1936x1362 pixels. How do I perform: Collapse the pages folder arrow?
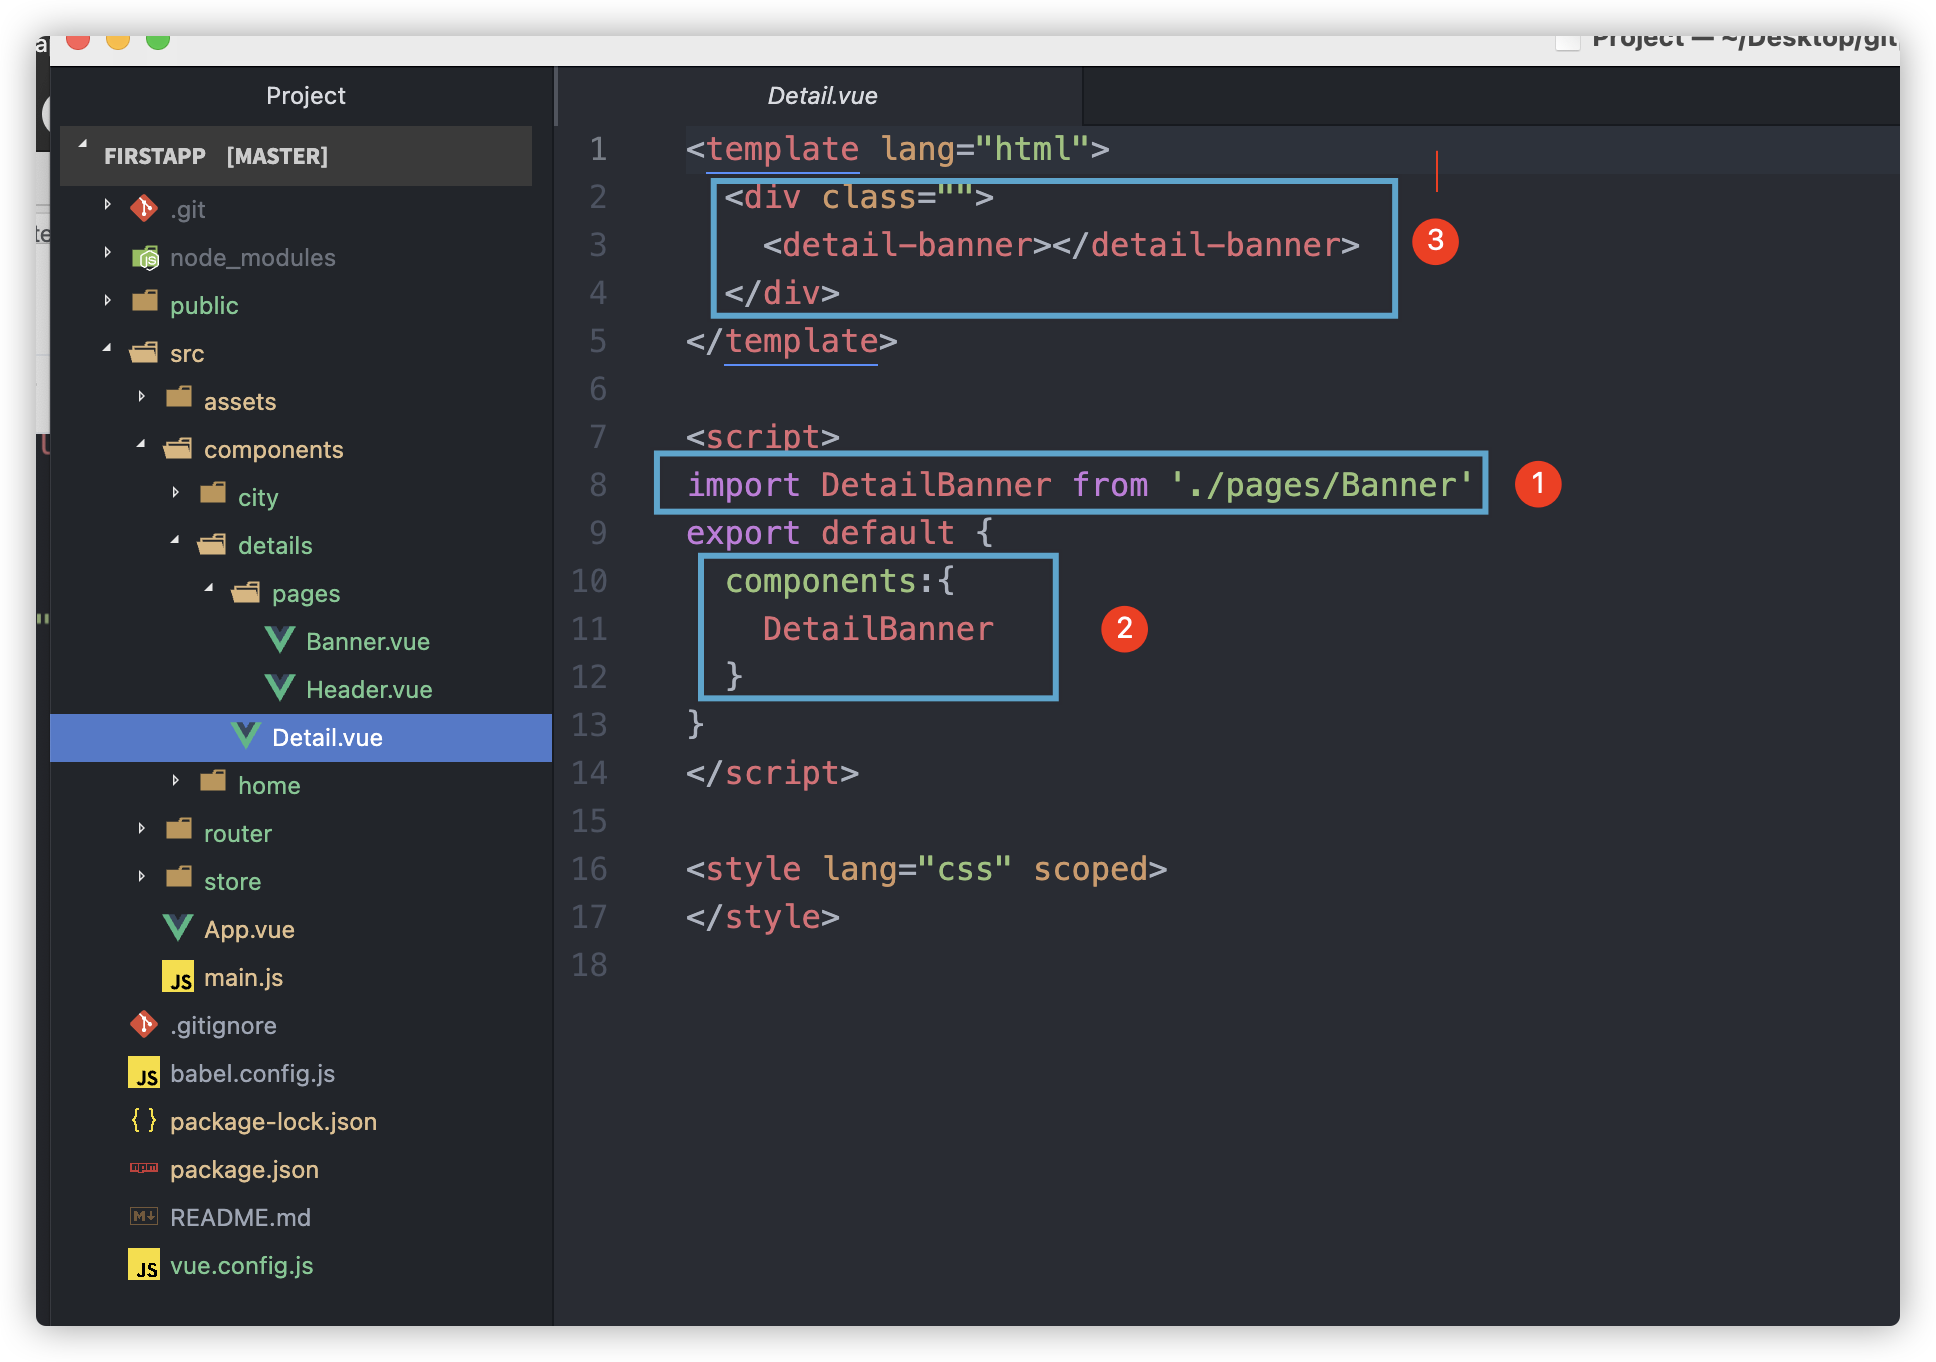[209, 588]
